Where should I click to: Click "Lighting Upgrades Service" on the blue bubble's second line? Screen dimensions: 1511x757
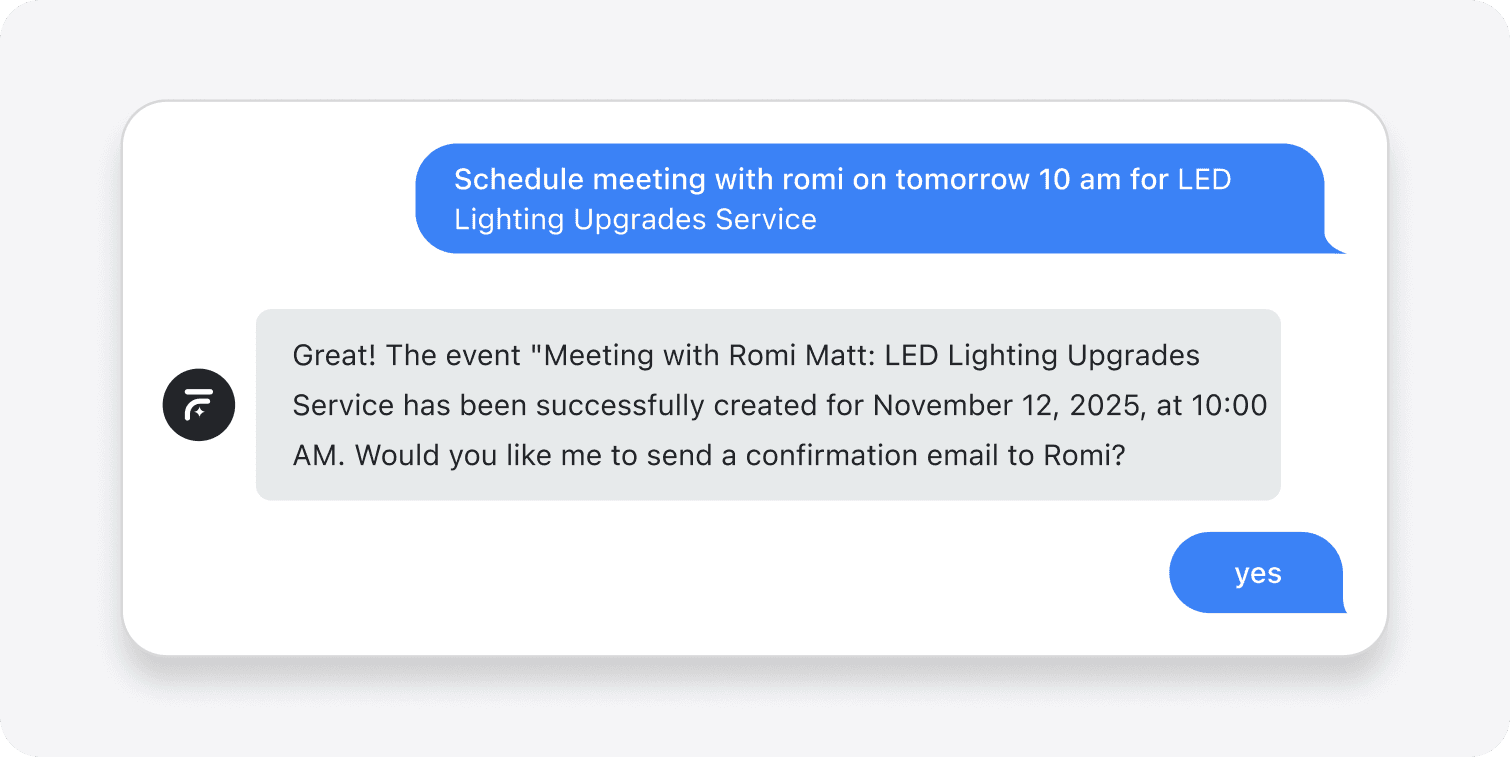pos(635,220)
